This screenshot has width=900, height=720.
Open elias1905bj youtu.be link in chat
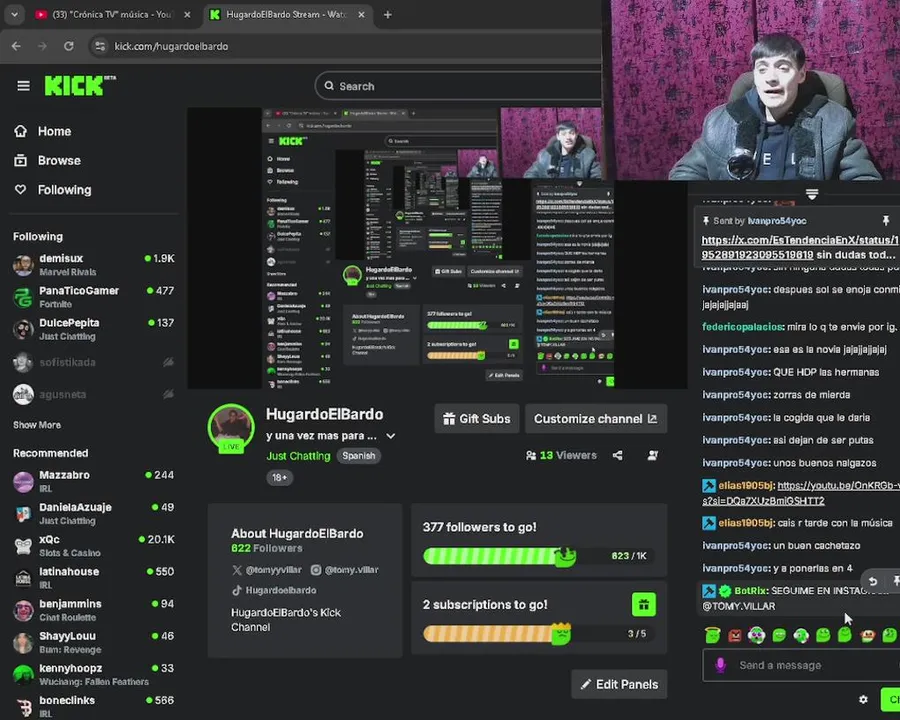pos(801,493)
